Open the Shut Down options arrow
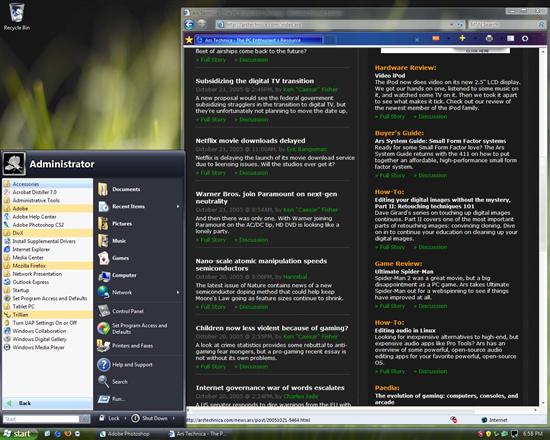 (x=174, y=418)
